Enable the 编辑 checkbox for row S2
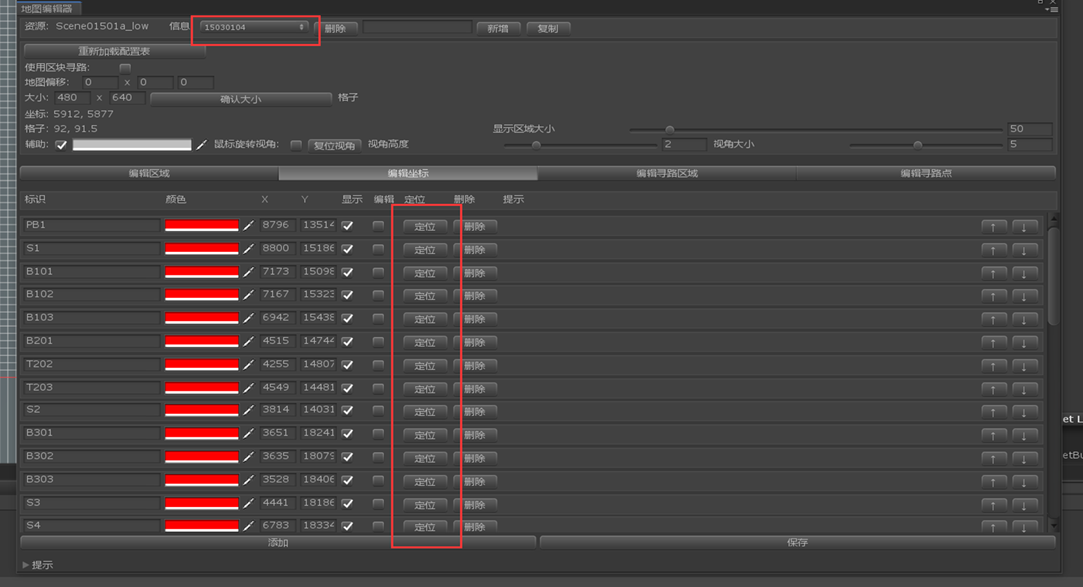1083x587 pixels. pyautogui.click(x=378, y=410)
